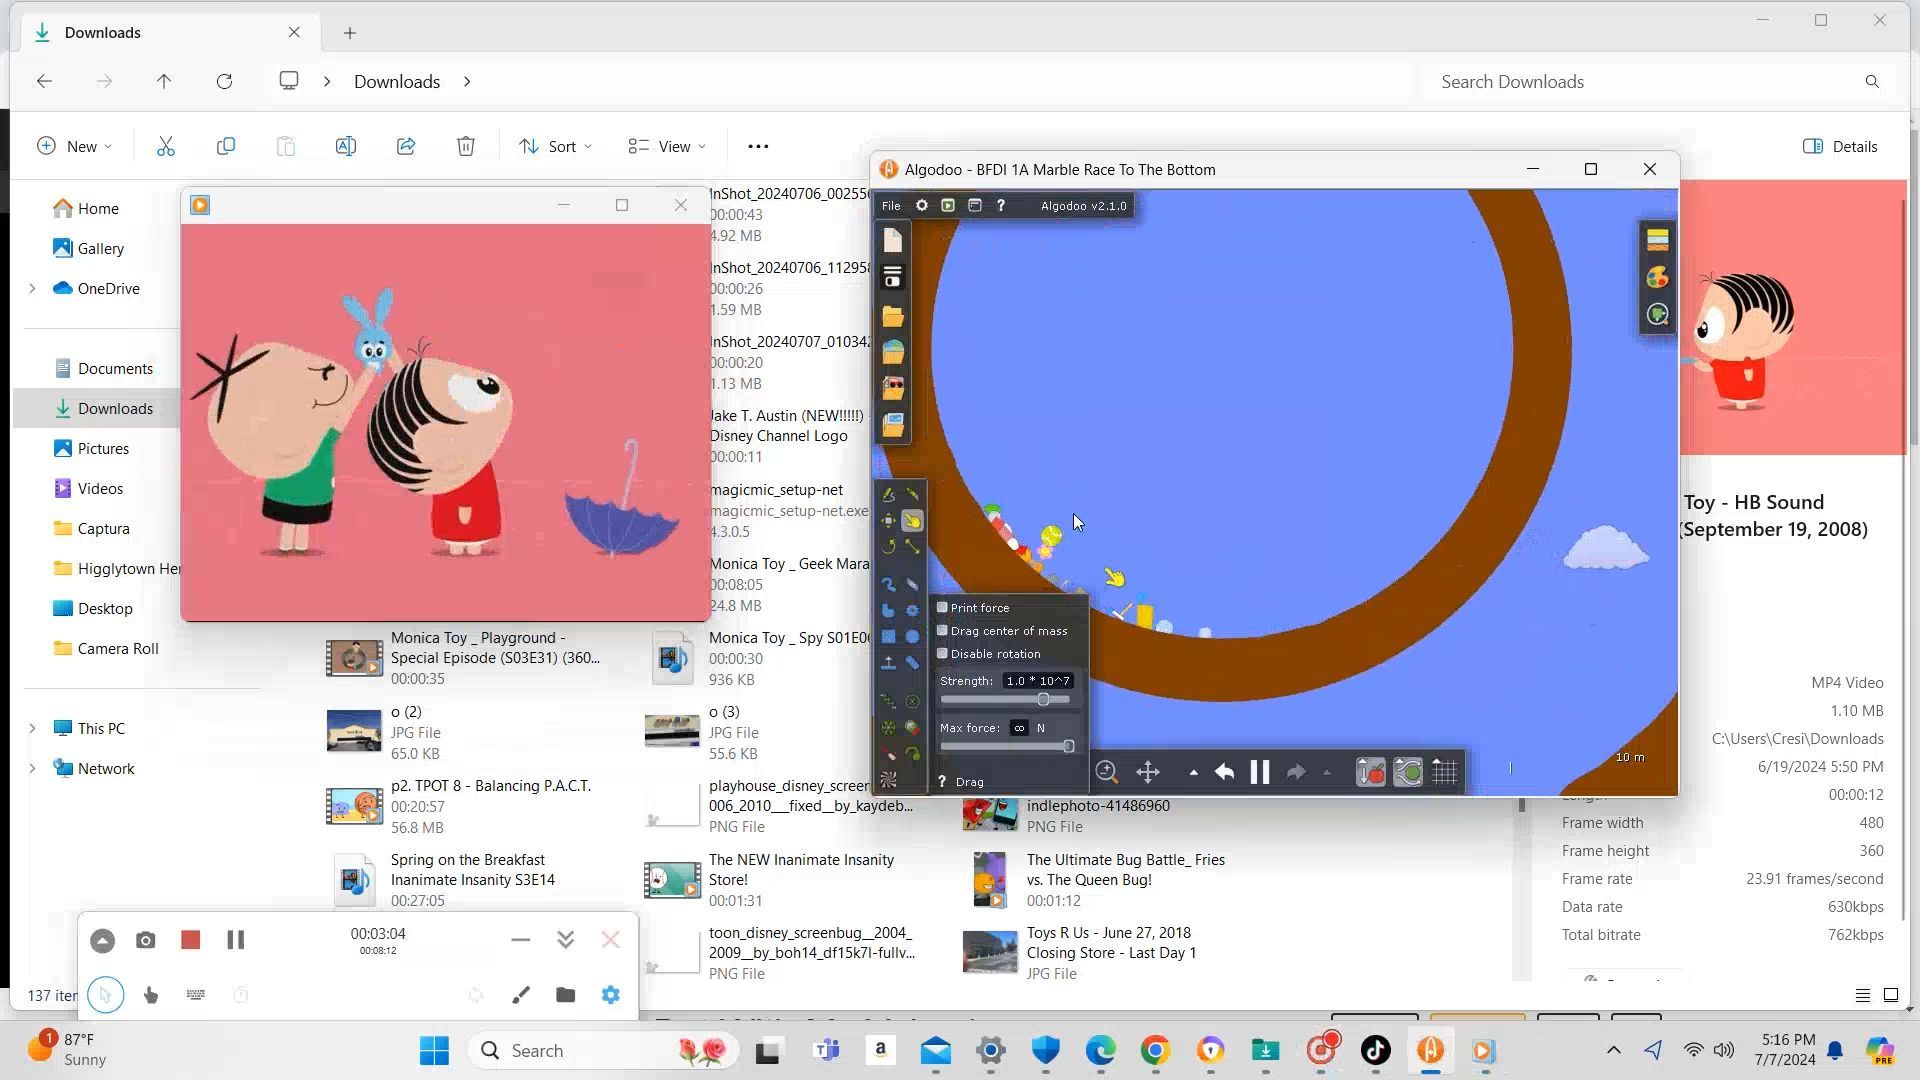Expand This PC in navigation pane
Viewport: 1920px width, 1080px height.
pos(32,729)
